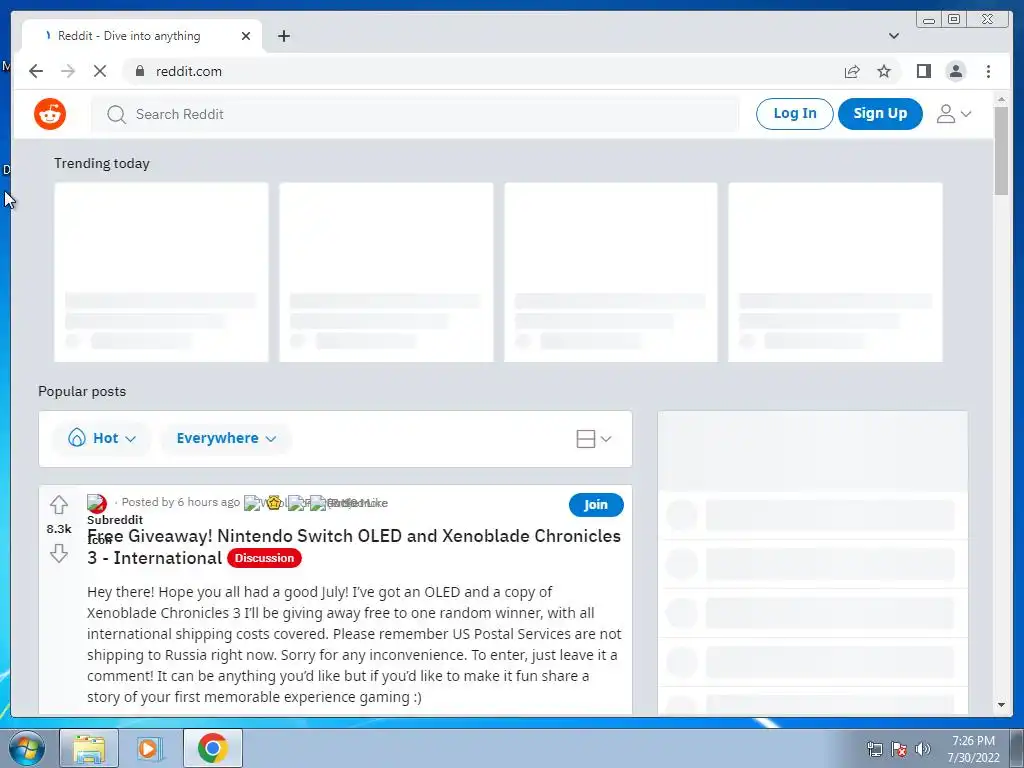Click the Sign Up button
Screen dimensions: 1024x768
[x=880, y=114]
